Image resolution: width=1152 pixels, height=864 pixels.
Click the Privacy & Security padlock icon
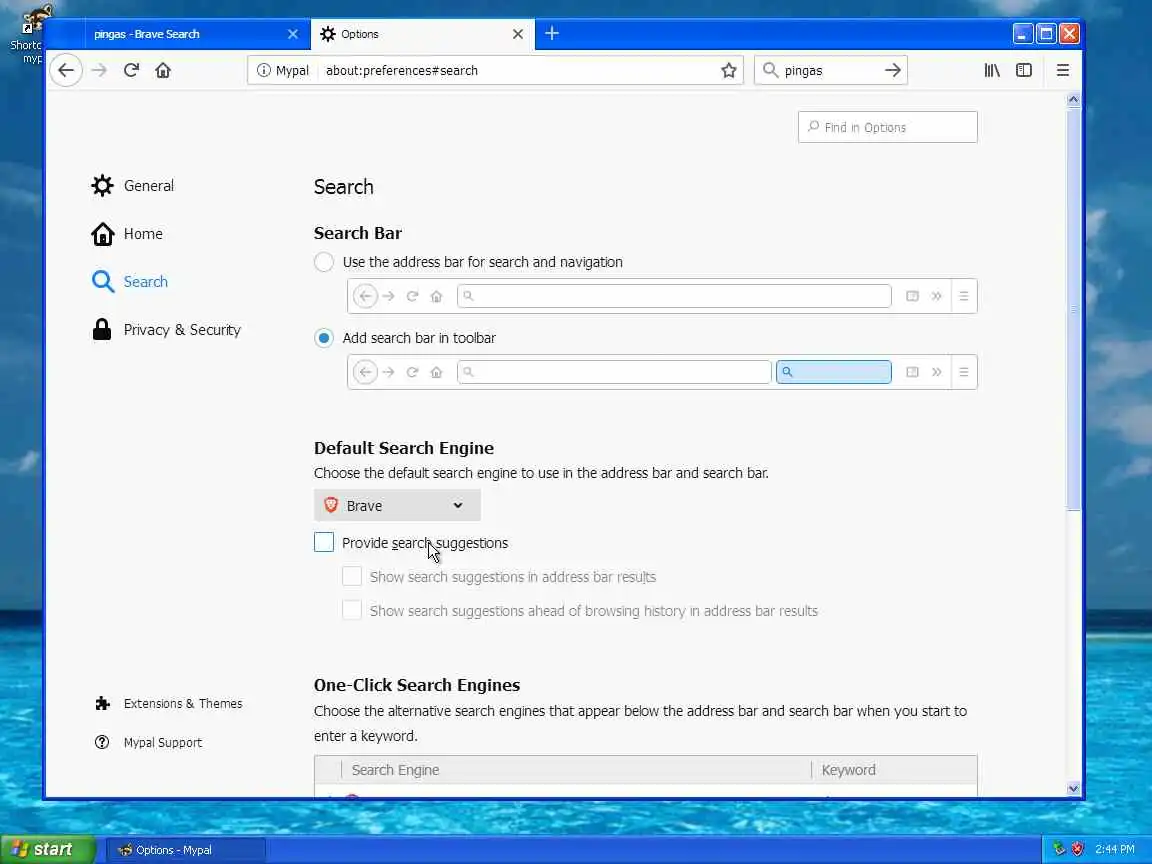[x=102, y=330]
